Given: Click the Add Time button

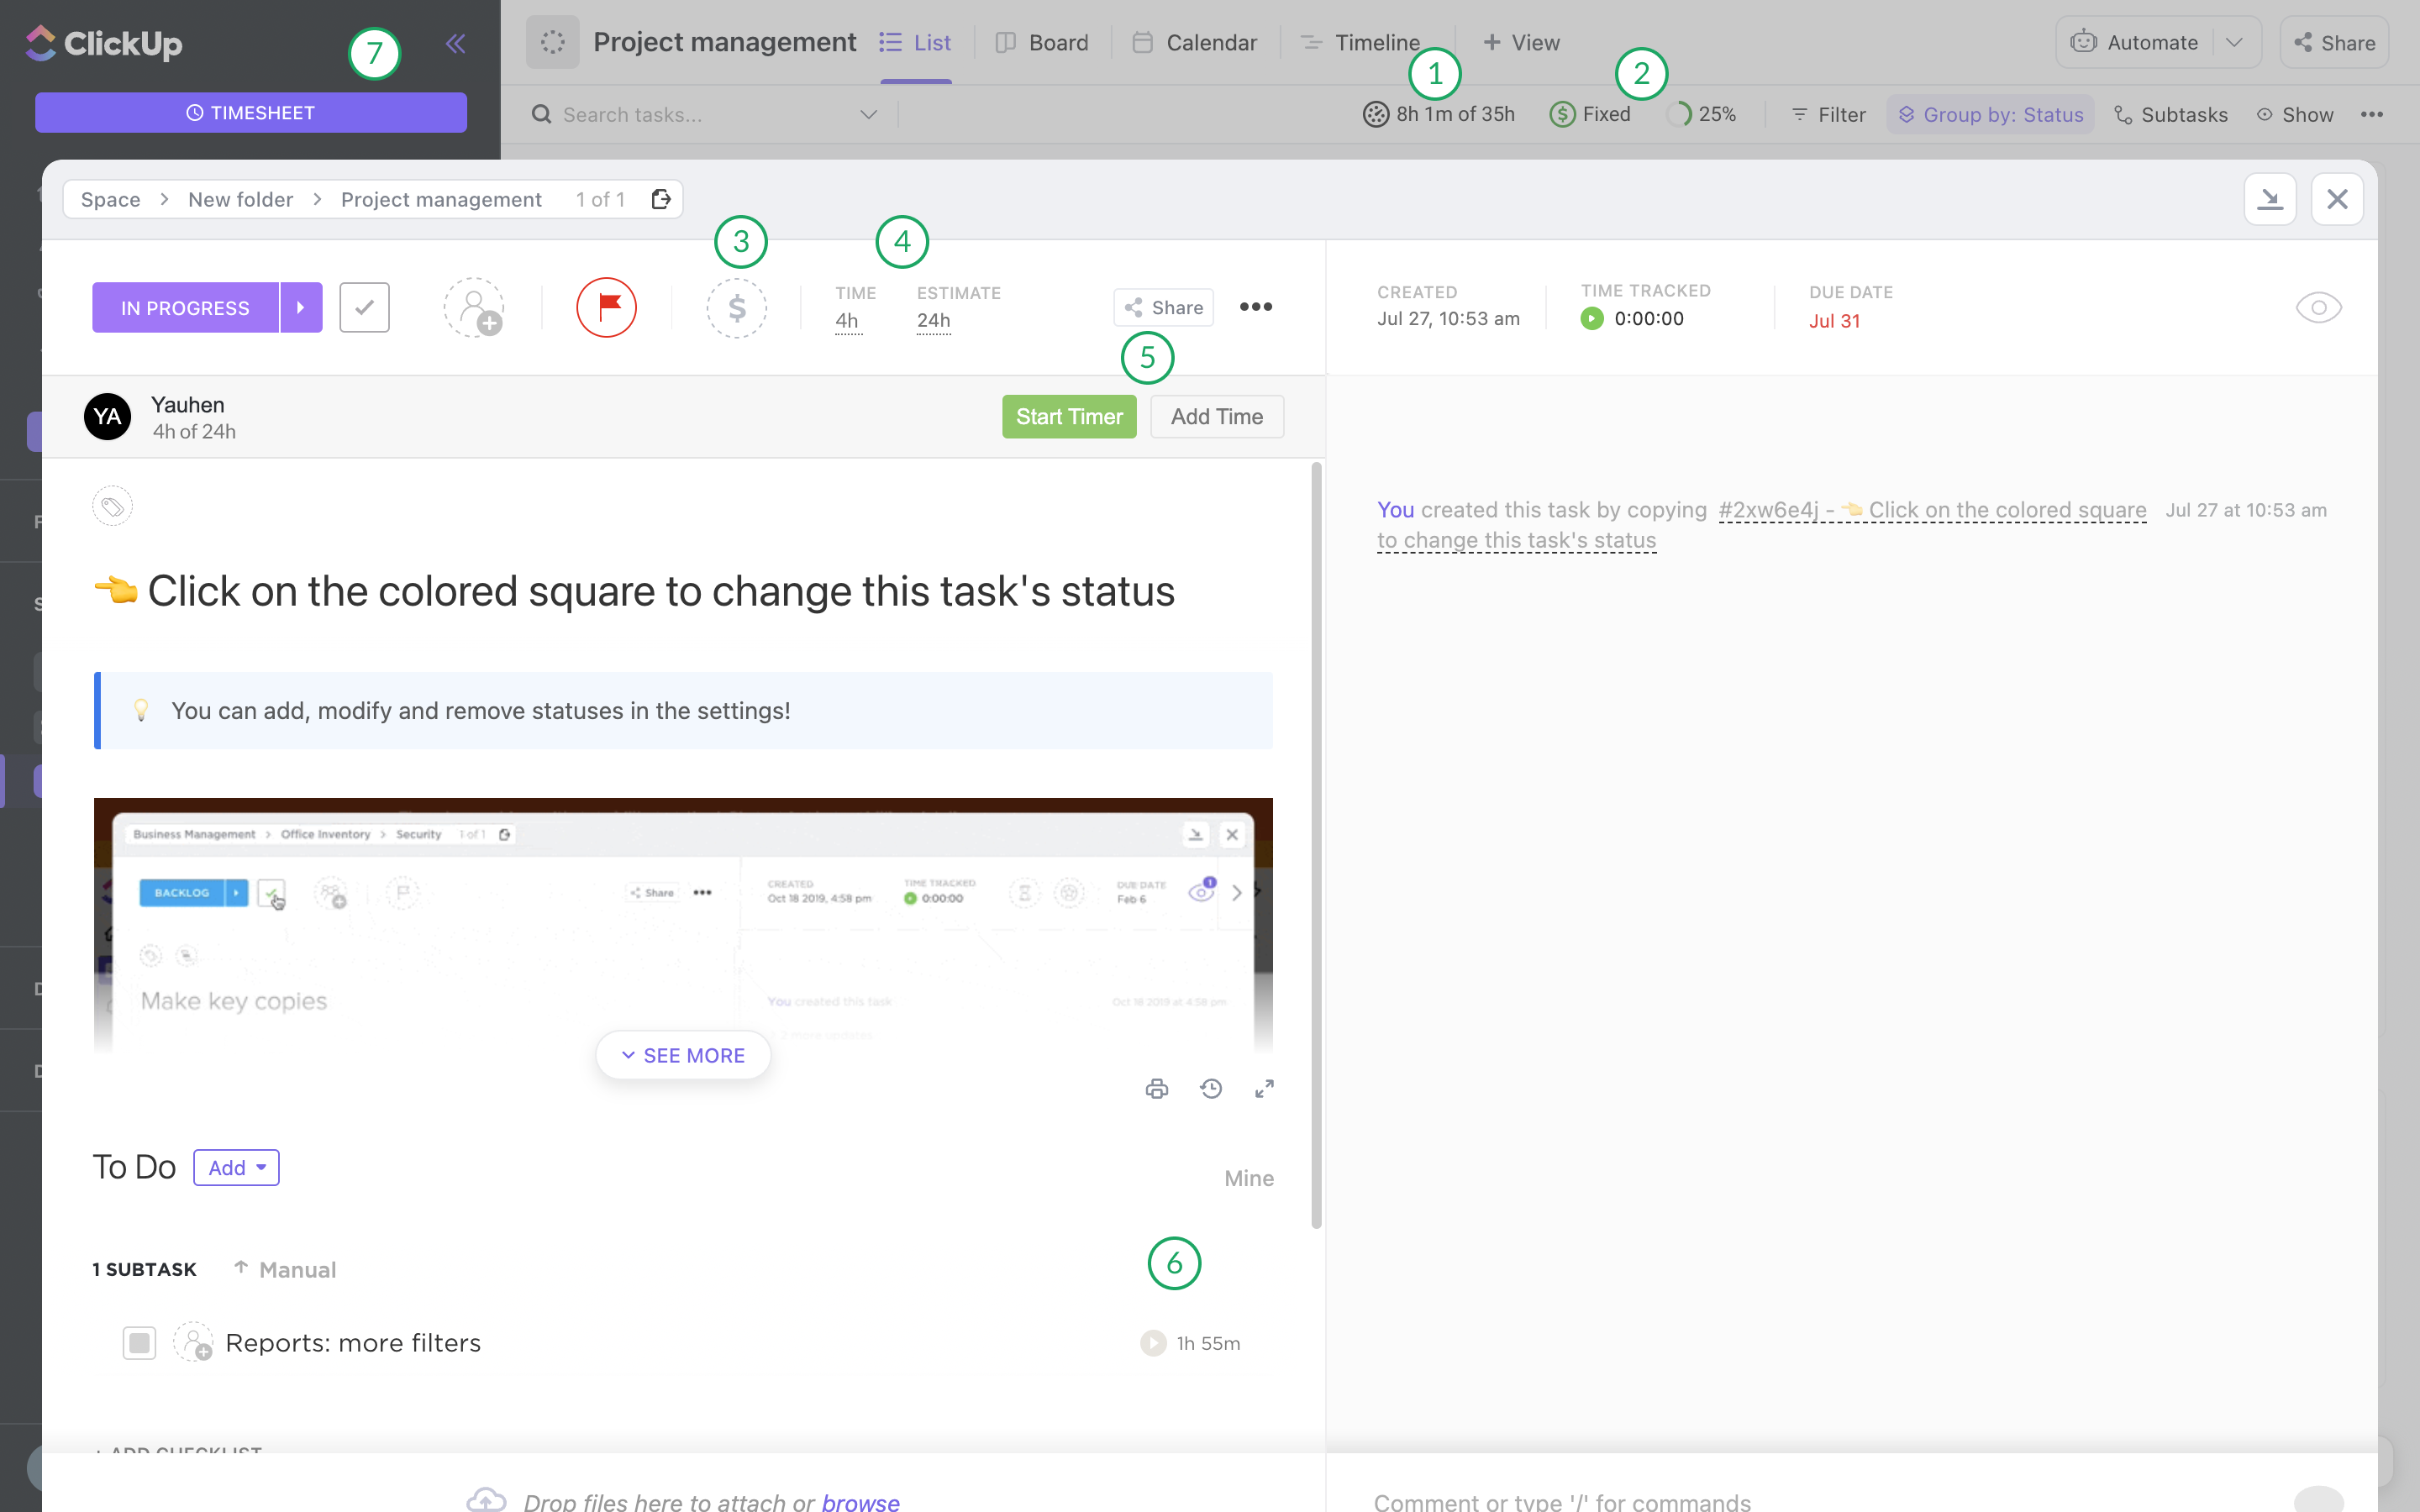Looking at the screenshot, I should point(1216,416).
